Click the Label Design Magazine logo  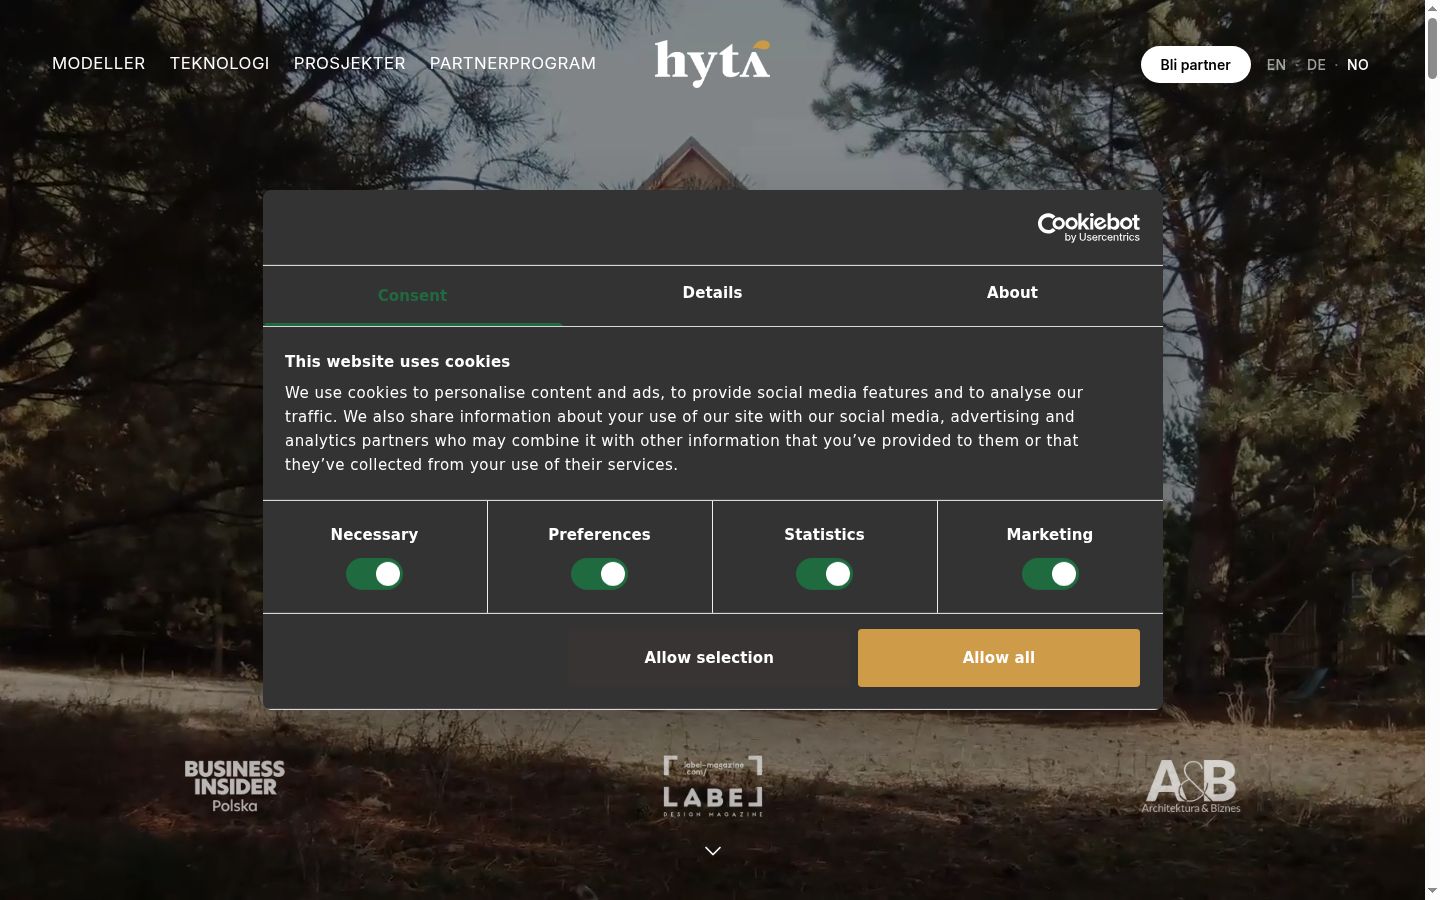coord(713,786)
